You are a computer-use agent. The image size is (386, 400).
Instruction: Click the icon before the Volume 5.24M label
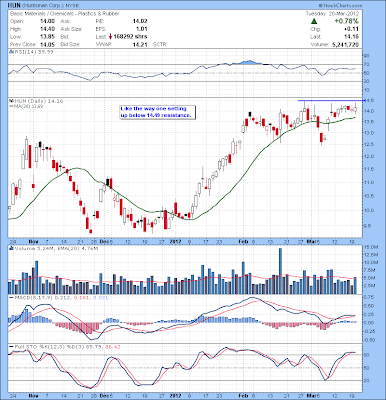pyautogui.click(x=11, y=248)
